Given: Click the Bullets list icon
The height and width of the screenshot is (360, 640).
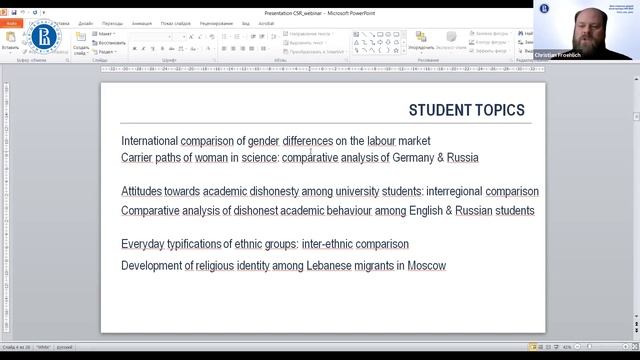Looking at the screenshot, I should pyautogui.click(x=225, y=37).
